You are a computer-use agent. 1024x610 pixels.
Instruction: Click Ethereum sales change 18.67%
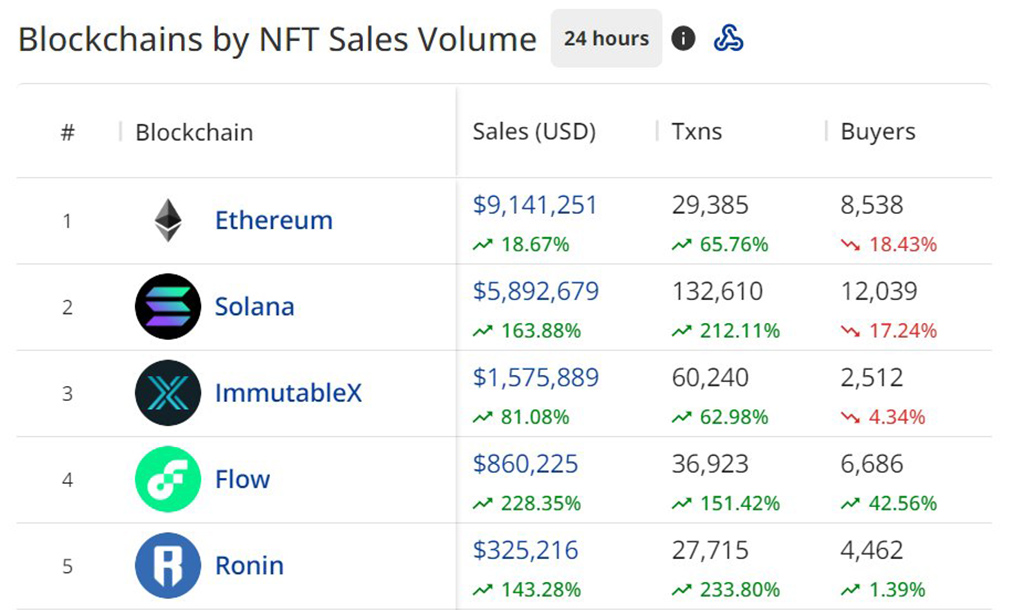pyautogui.click(x=521, y=244)
